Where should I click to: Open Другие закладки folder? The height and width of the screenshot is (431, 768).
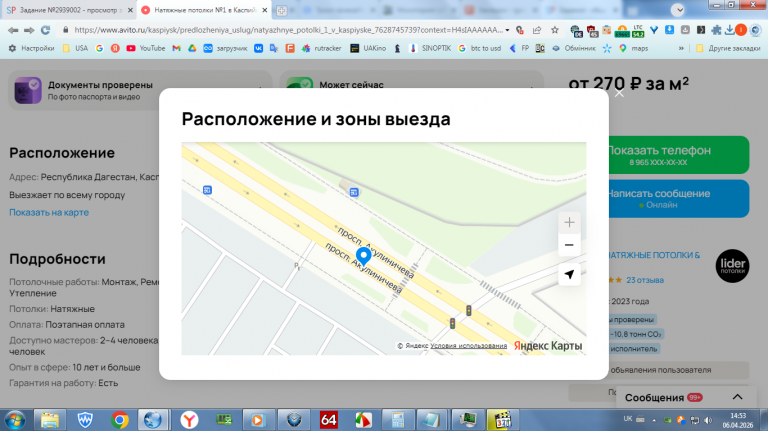(x=728, y=48)
